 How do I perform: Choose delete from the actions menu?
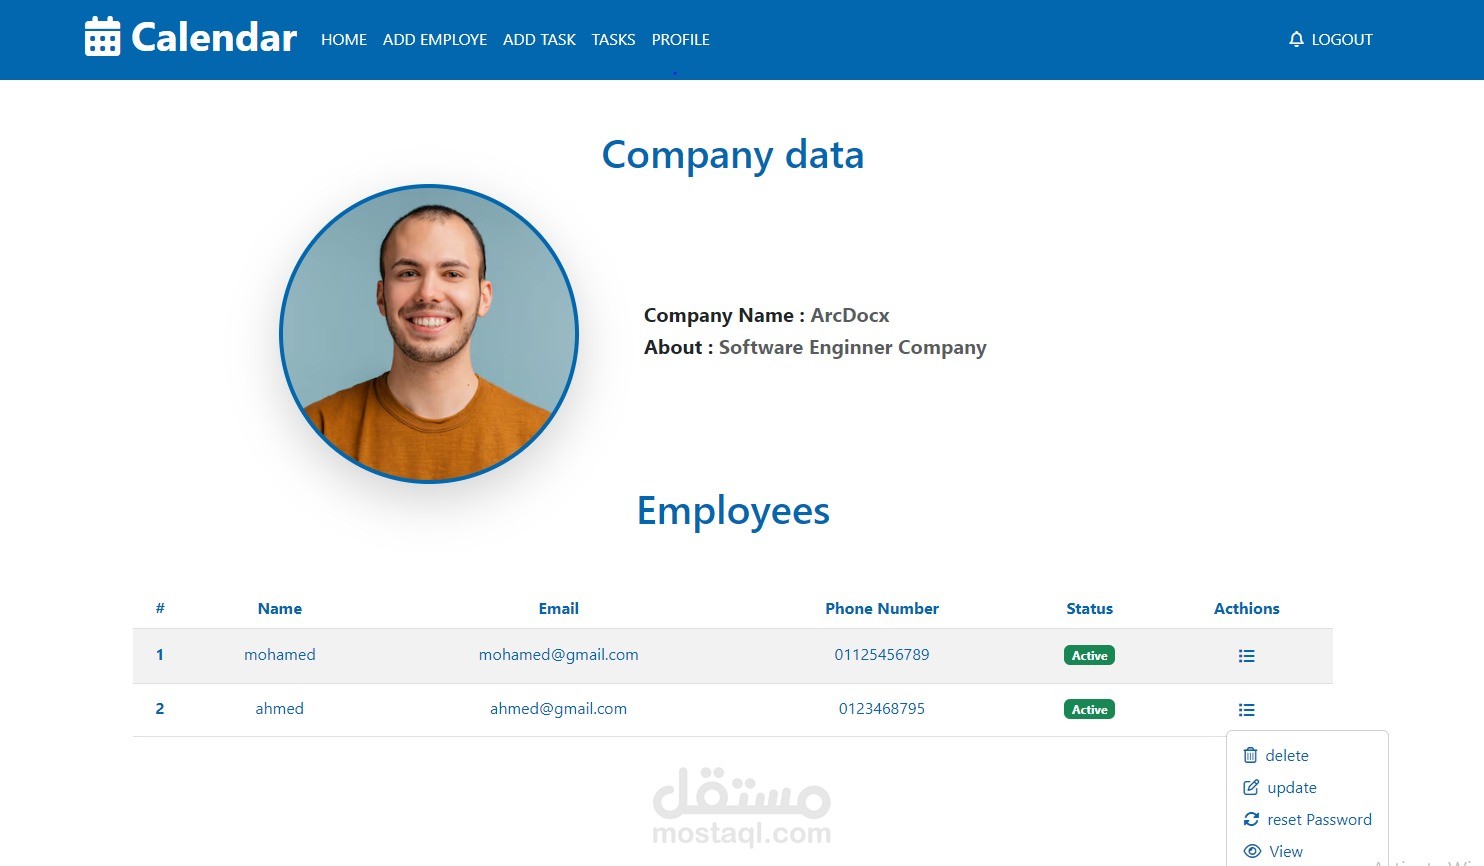1287,756
